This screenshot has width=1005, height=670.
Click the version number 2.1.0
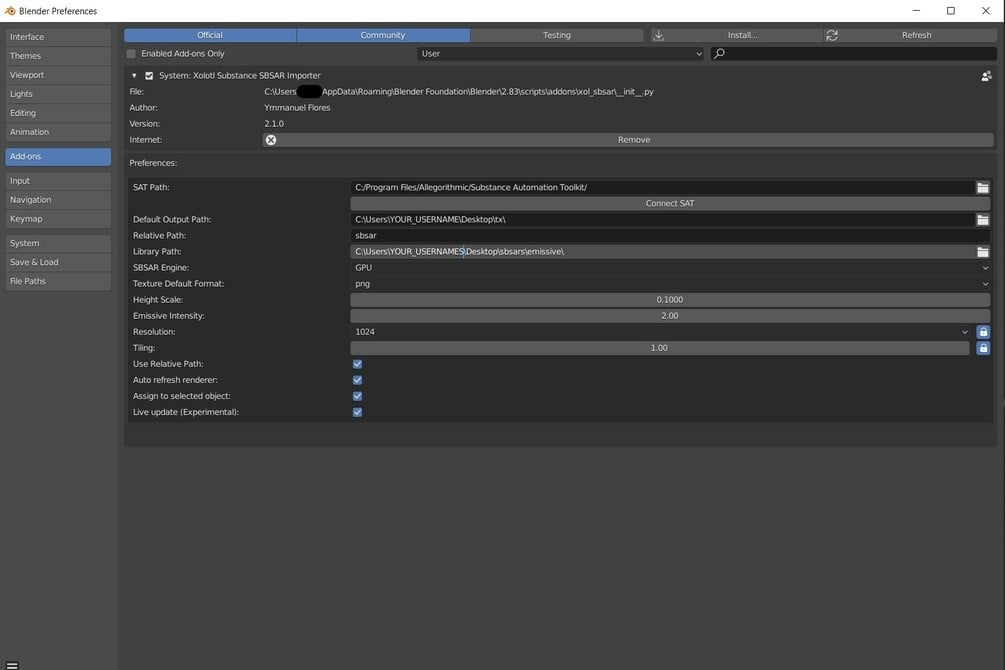(x=274, y=124)
